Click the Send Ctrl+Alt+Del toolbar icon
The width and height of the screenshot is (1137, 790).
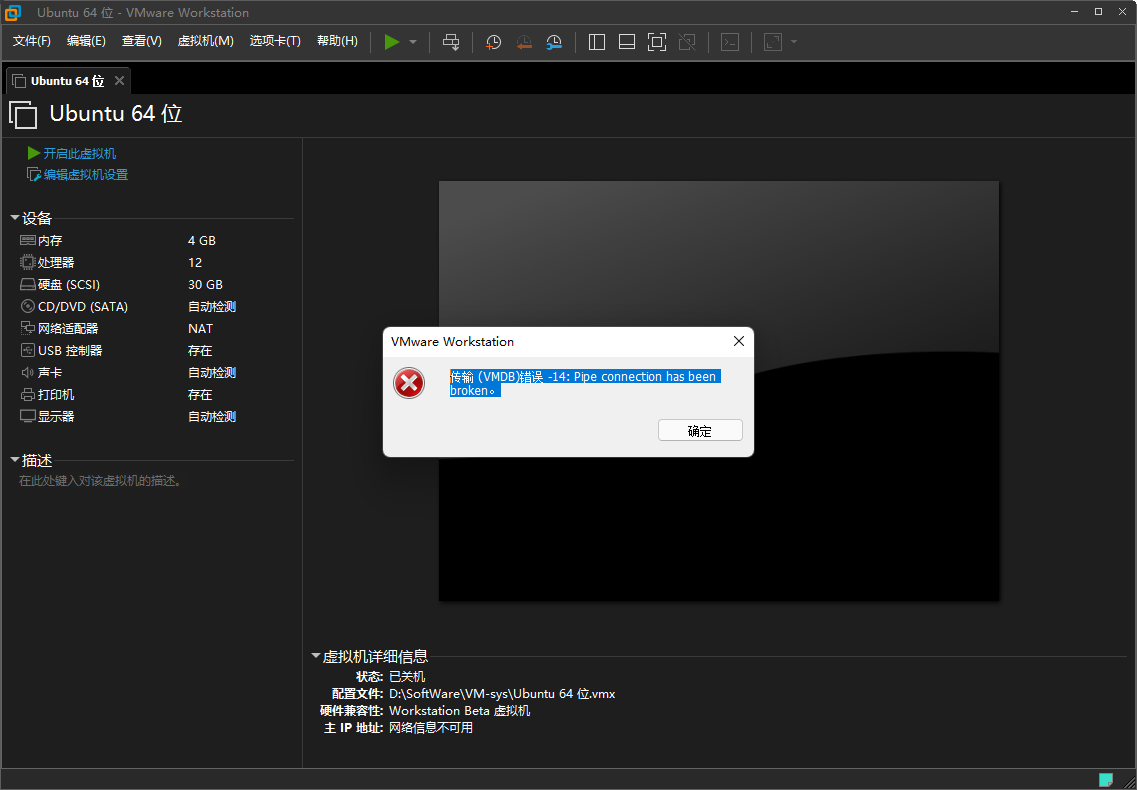pyautogui.click(x=451, y=42)
